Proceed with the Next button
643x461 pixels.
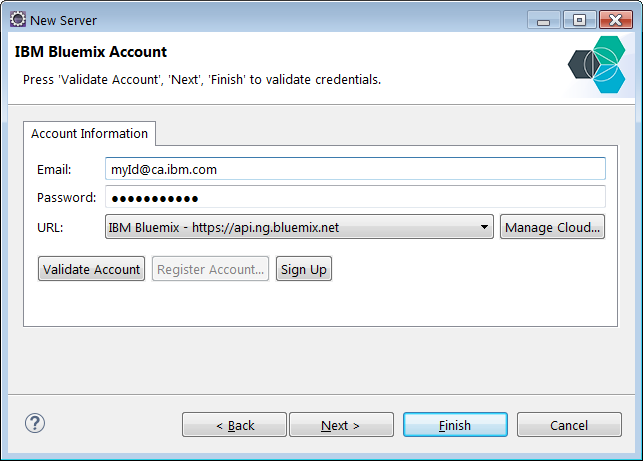coord(341,425)
